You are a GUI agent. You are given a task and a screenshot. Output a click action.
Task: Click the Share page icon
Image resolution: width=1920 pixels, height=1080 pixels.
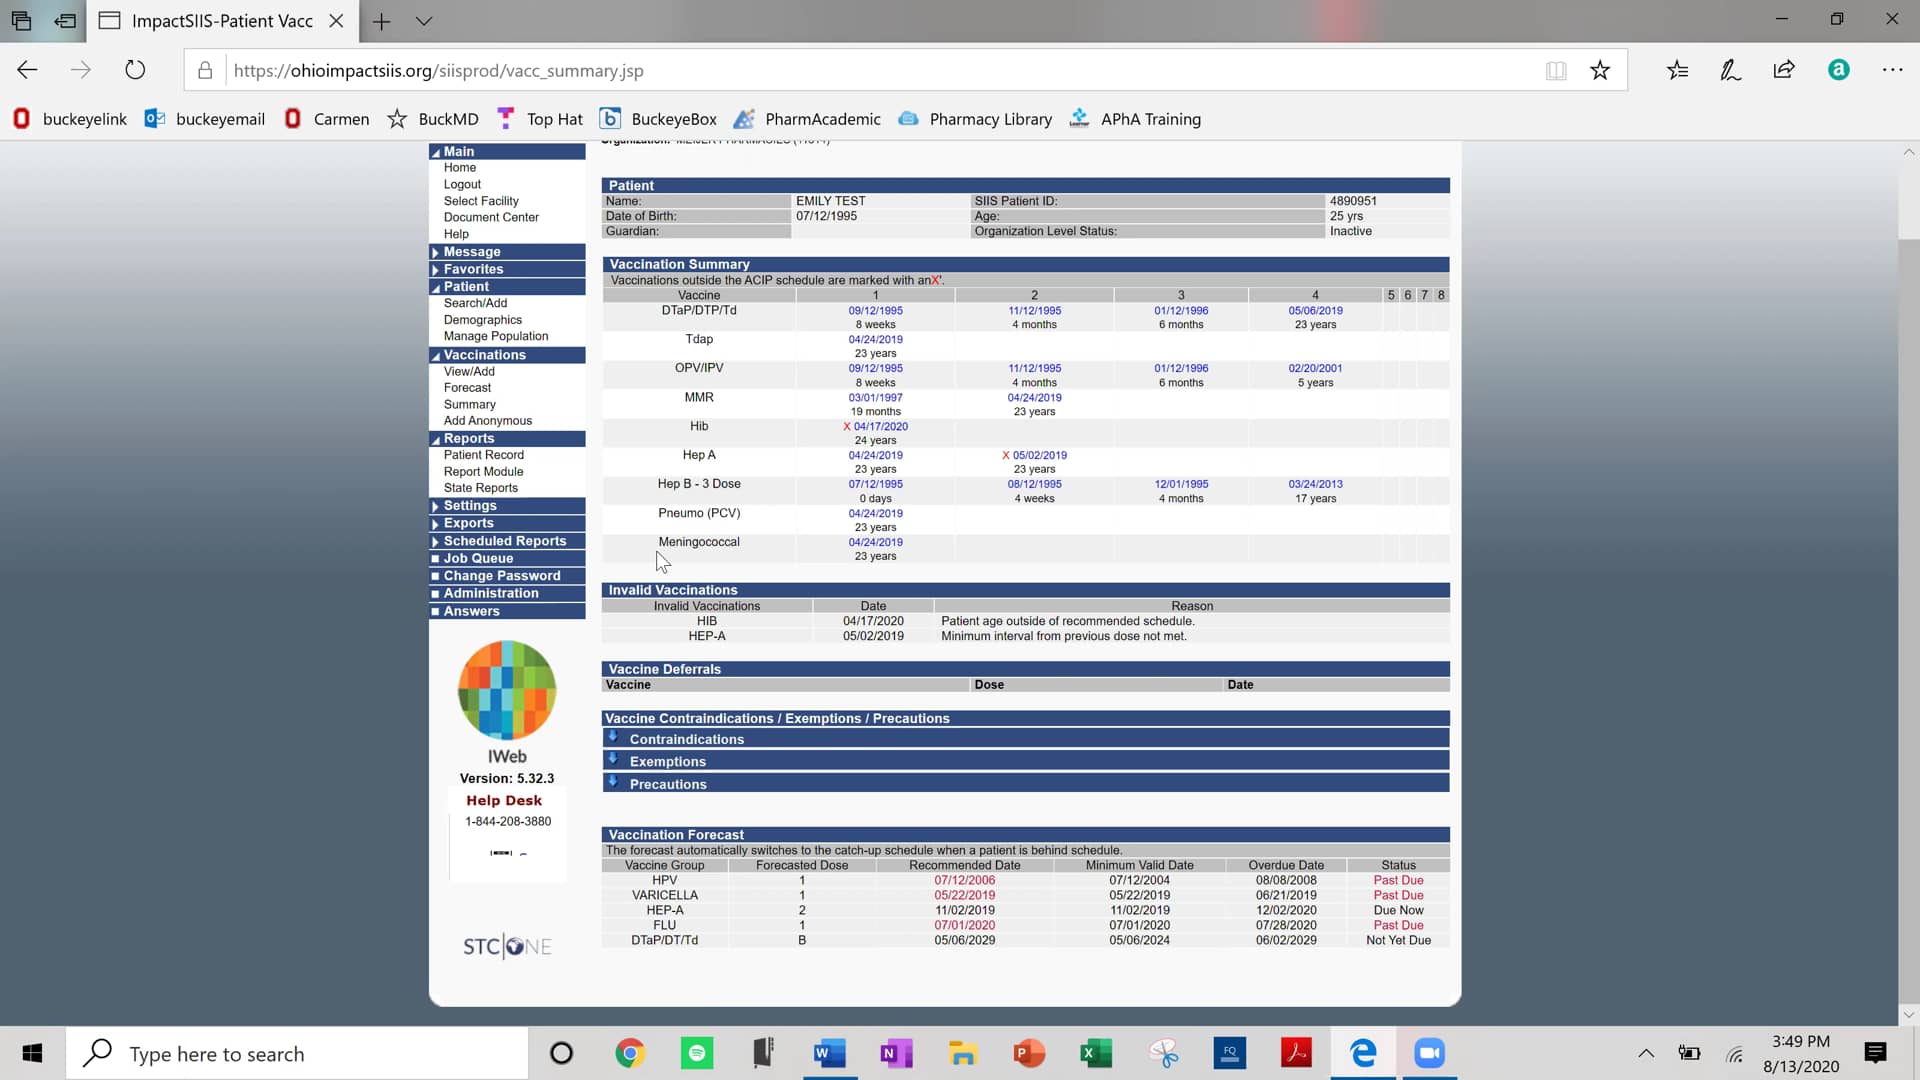1784,70
